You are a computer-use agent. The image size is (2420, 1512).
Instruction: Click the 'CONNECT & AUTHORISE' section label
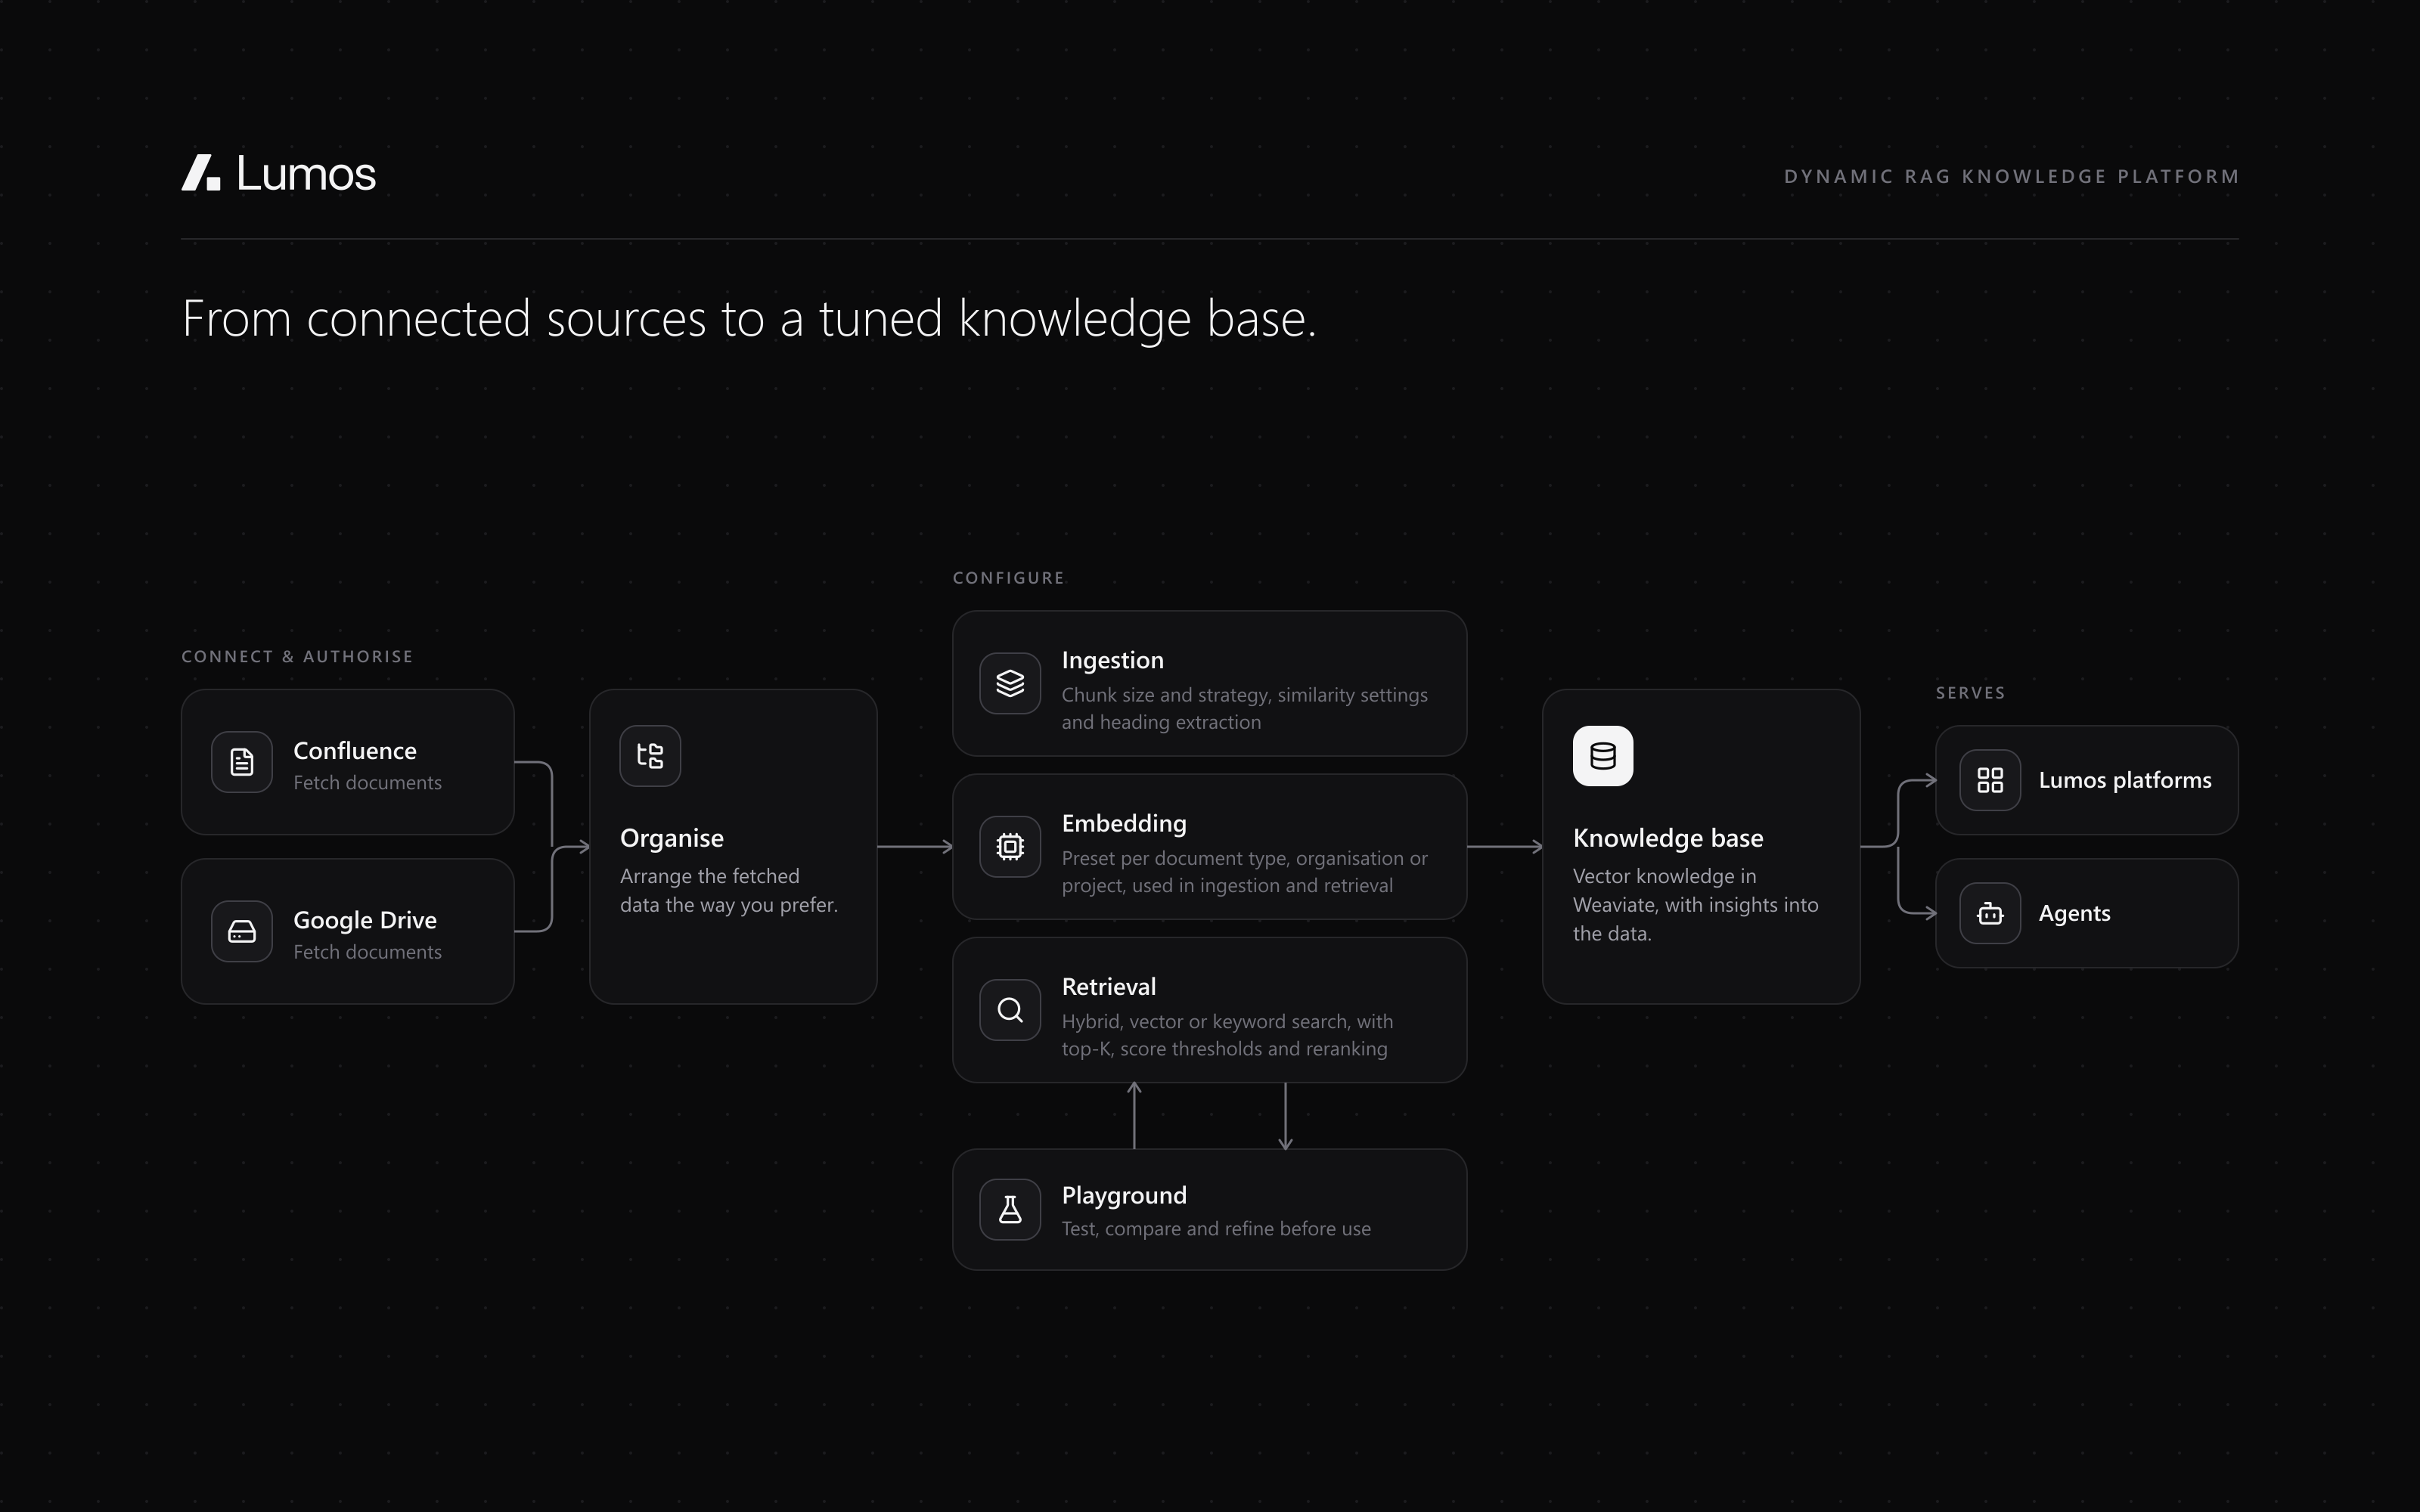(297, 657)
